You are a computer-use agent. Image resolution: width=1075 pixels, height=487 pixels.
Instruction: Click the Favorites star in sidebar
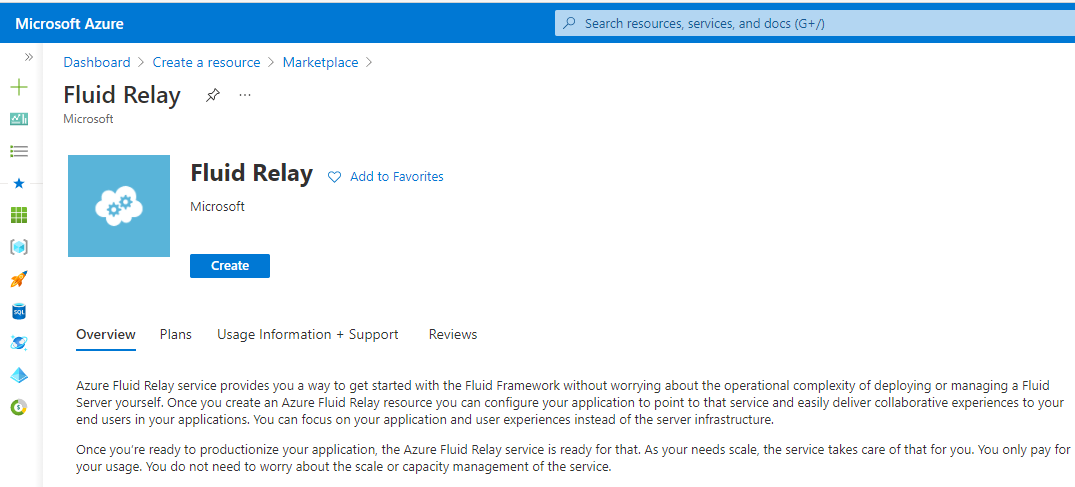pos(19,183)
